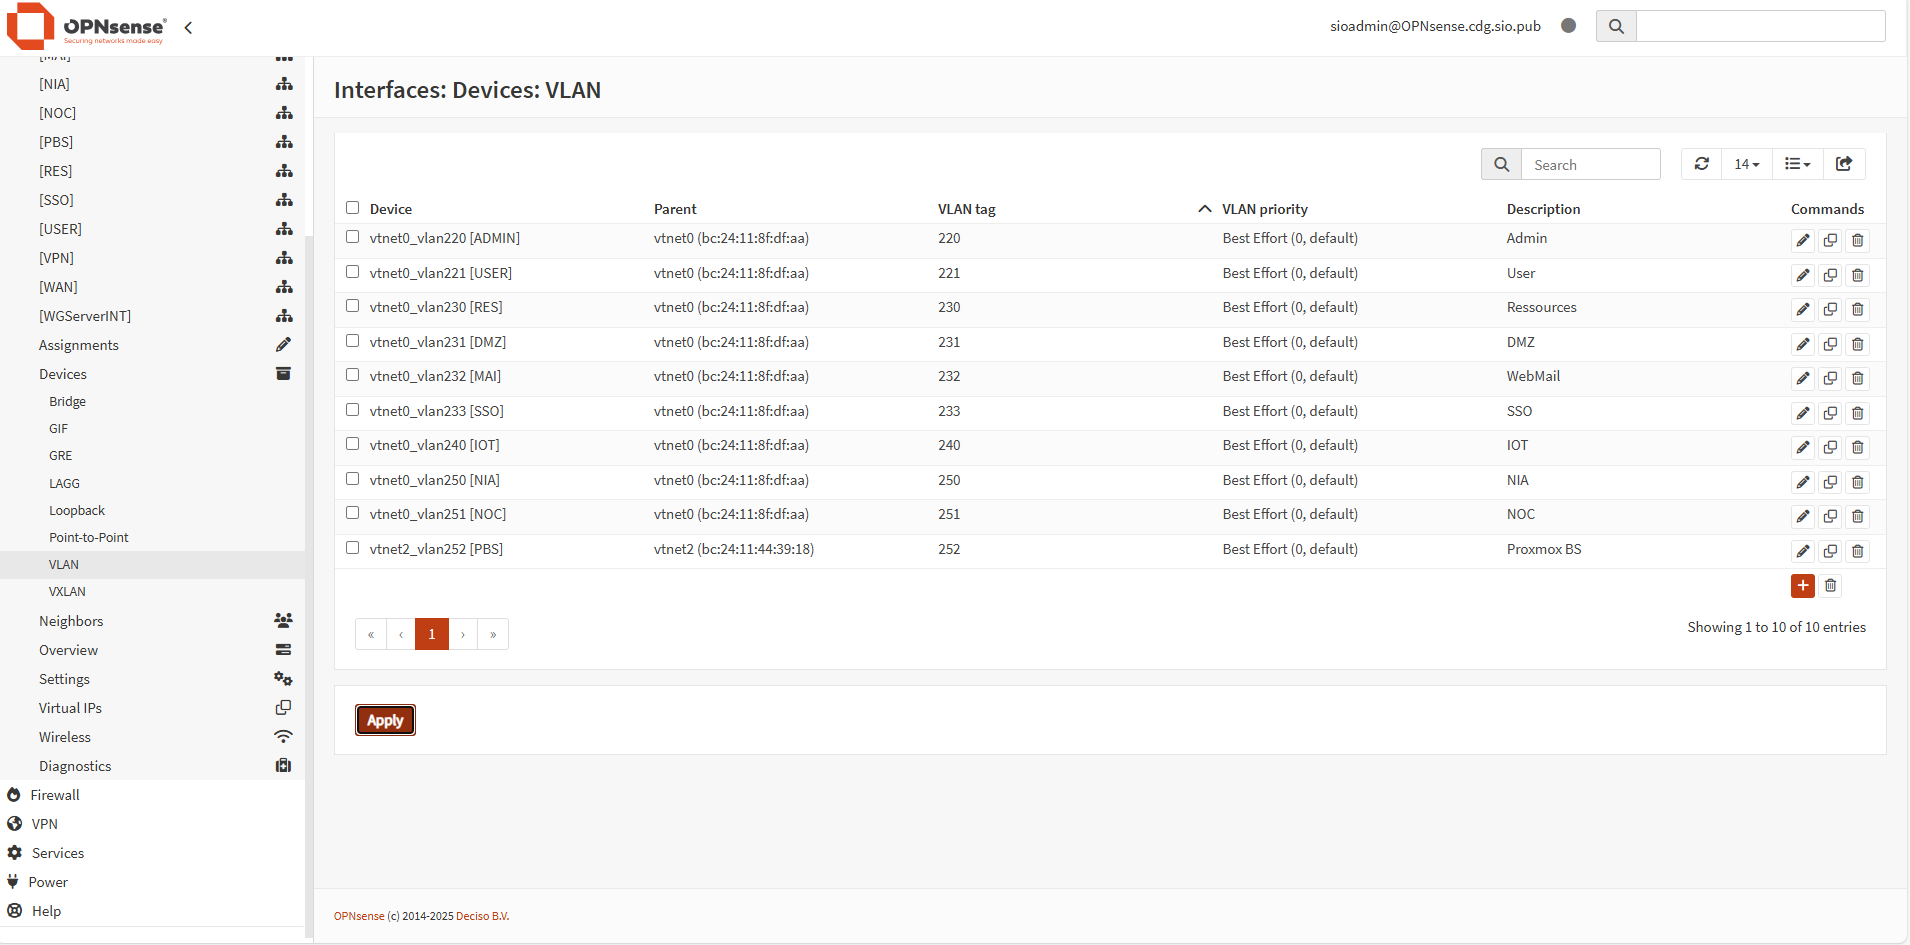Sort the table by VLAN tag column
The image size is (1910, 945).
click(966, 209)
